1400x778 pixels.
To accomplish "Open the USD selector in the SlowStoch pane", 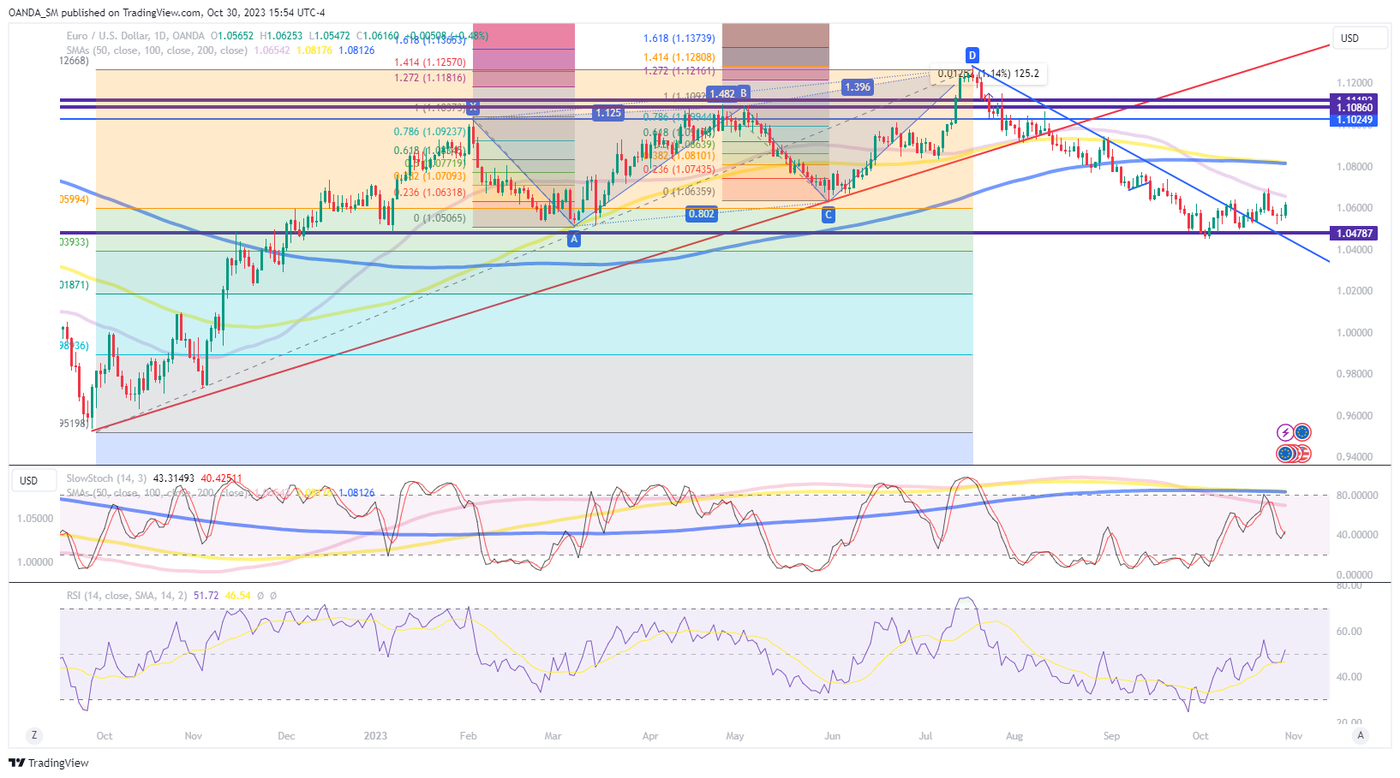I will tap(29, 481).
